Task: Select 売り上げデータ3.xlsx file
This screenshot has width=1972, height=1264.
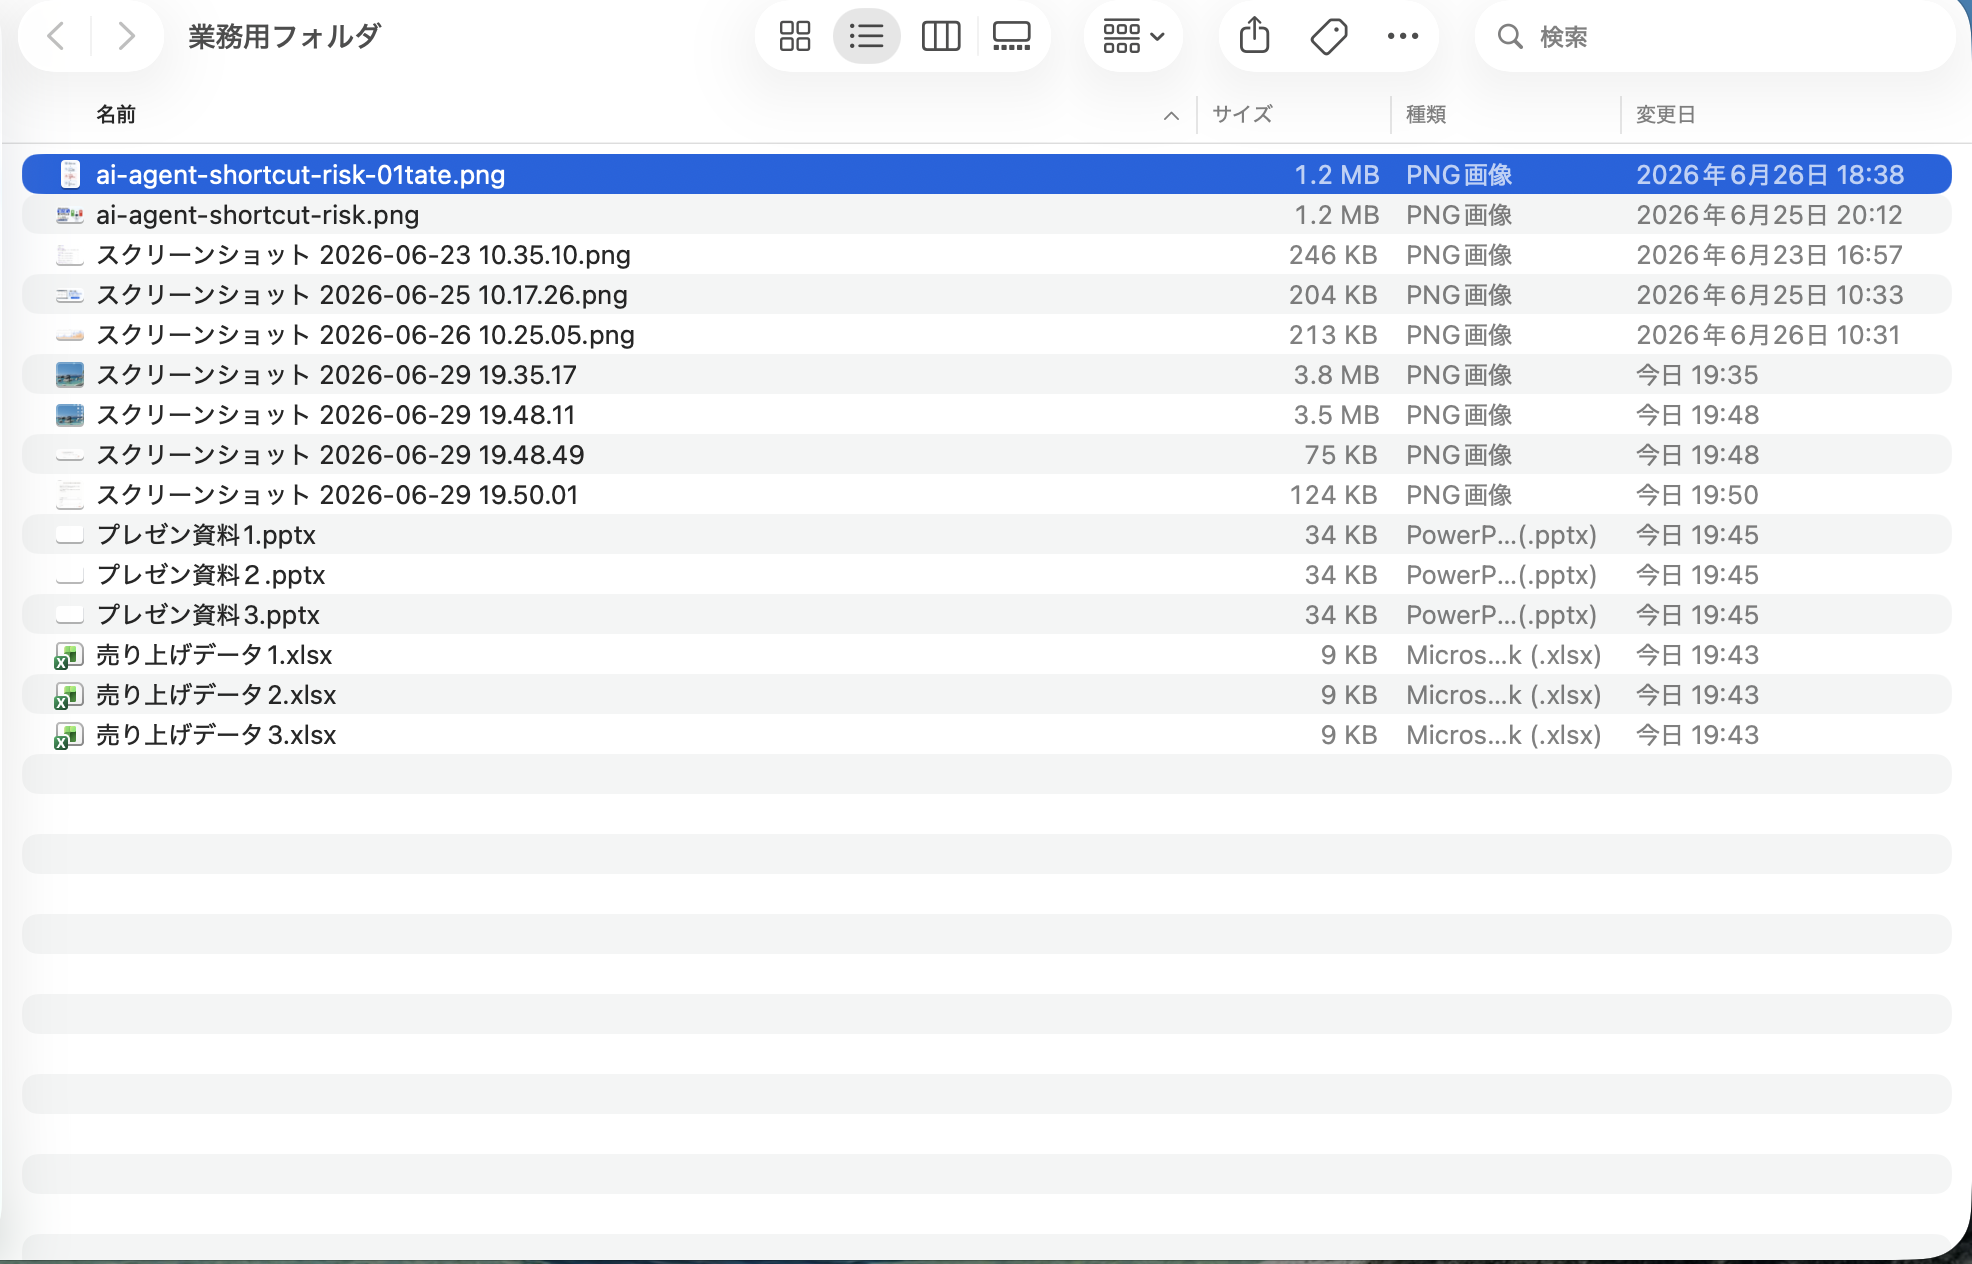Action: click(x=986, y=735)
